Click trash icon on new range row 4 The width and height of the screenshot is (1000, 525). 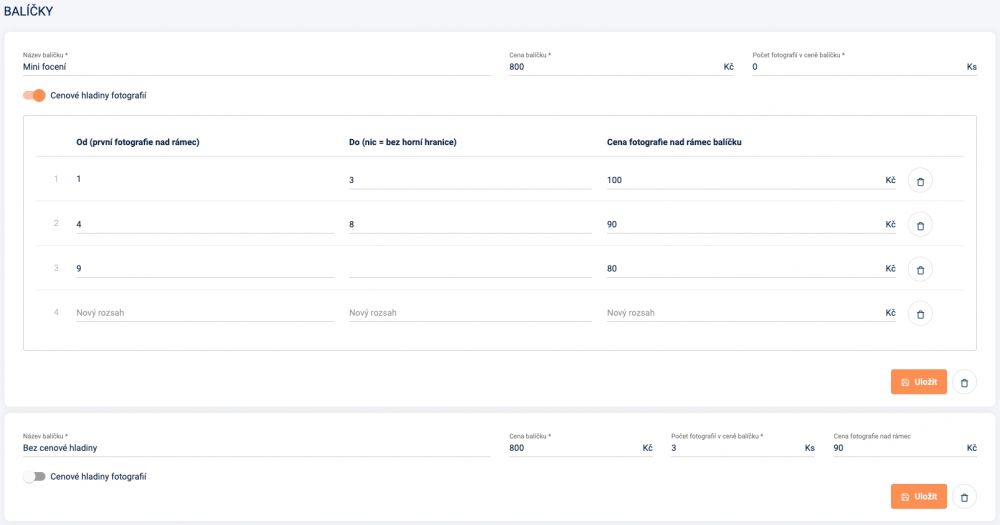tap(920, 313)
